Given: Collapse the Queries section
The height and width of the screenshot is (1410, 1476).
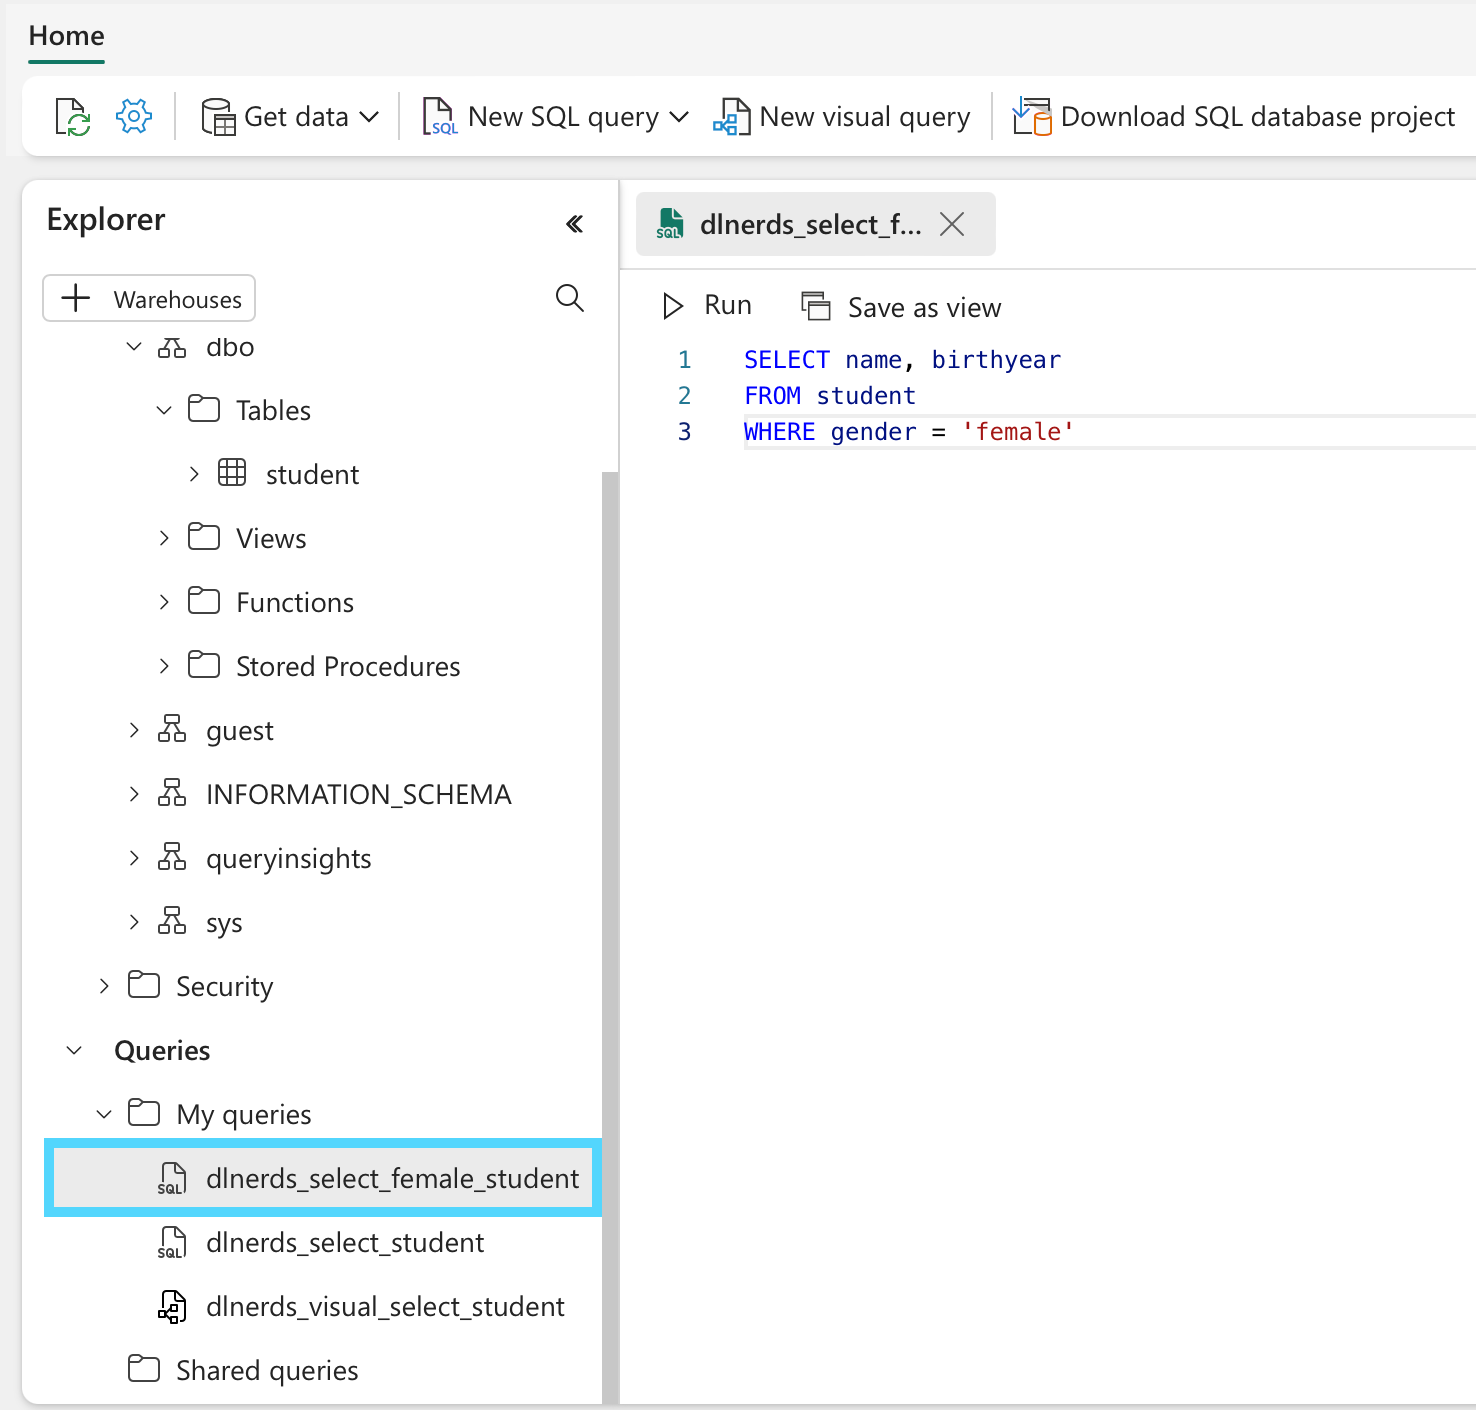Looking at the screenshot, I should (x=74, y=1050).
